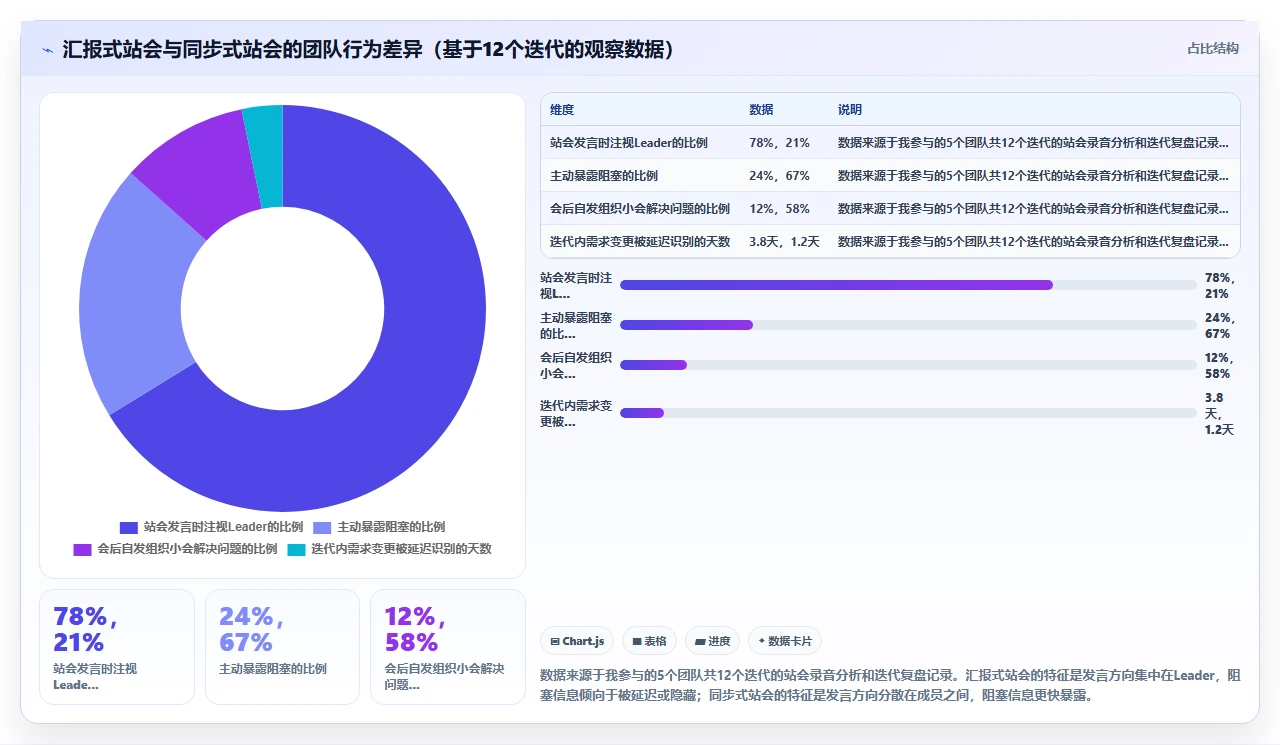Open data card 12%，58%
Image resolution: width=1280 pixels, height=745 pixels.
[448, 647]
